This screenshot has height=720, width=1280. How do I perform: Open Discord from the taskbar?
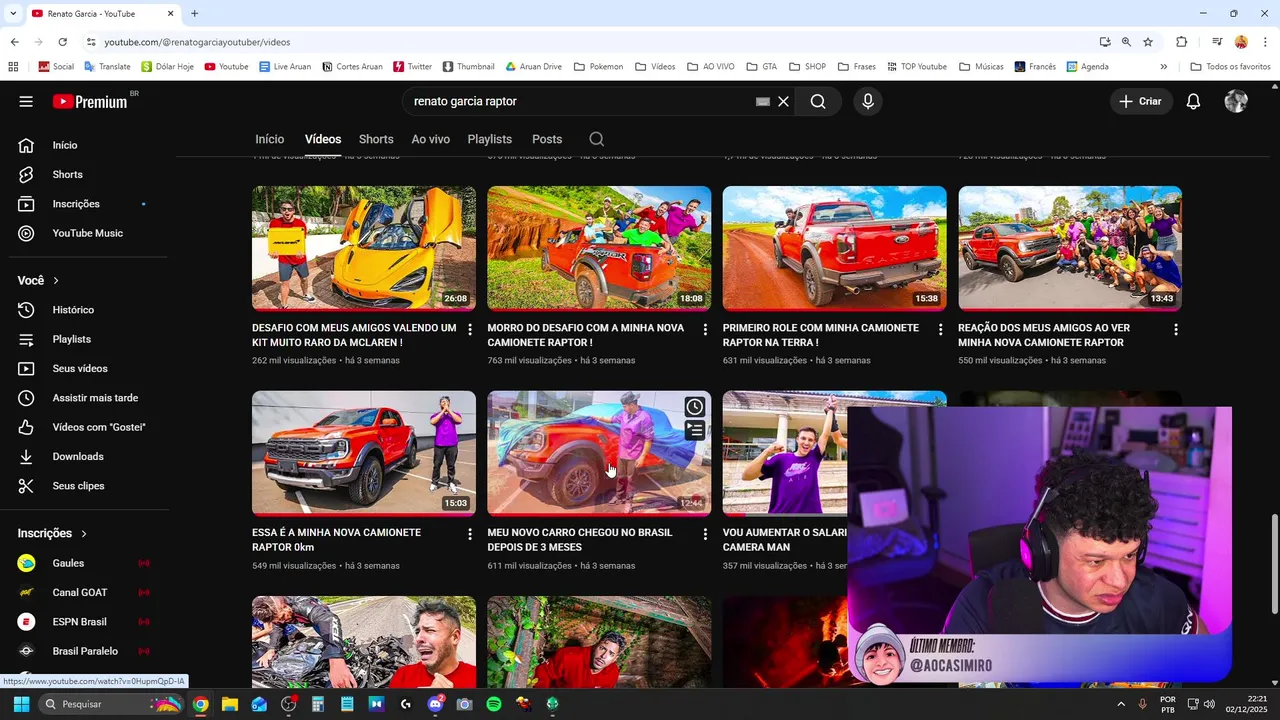(436, 704)
